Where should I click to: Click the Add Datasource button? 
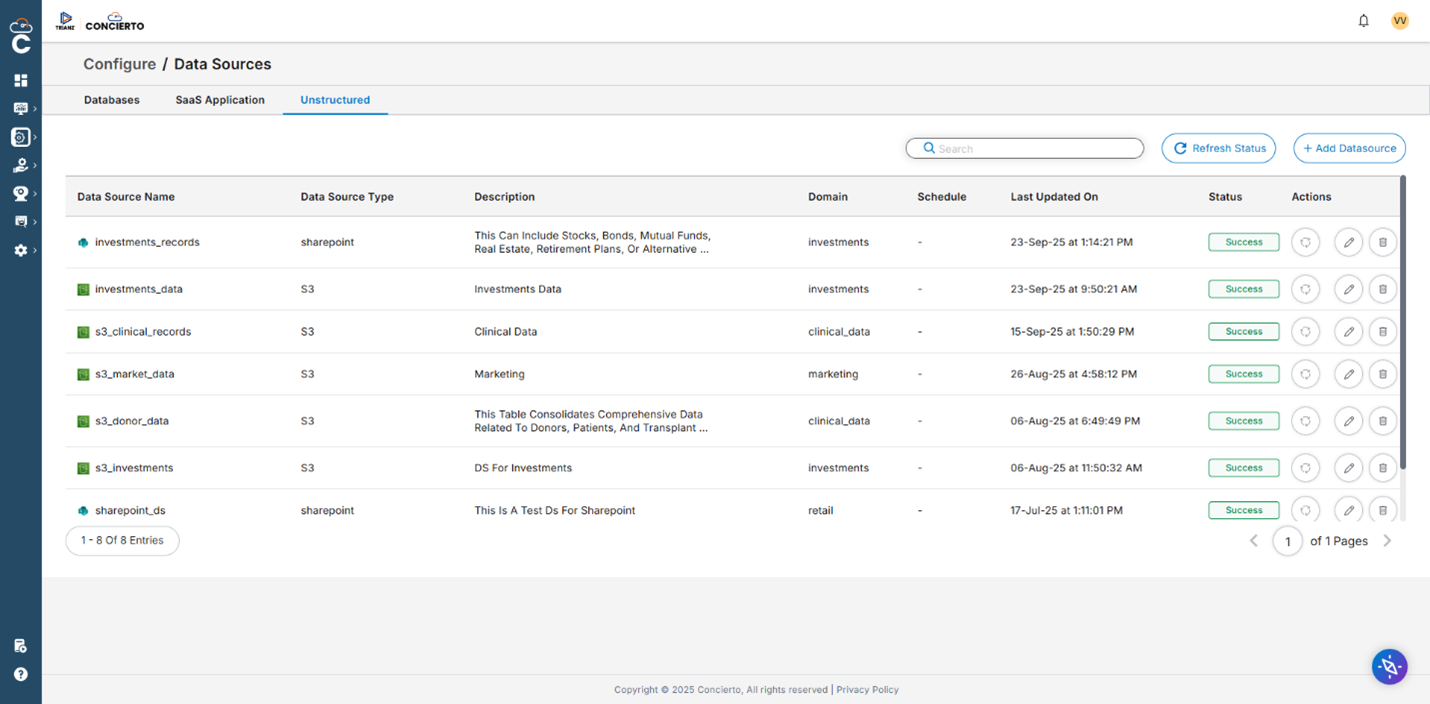point(1349,147)
